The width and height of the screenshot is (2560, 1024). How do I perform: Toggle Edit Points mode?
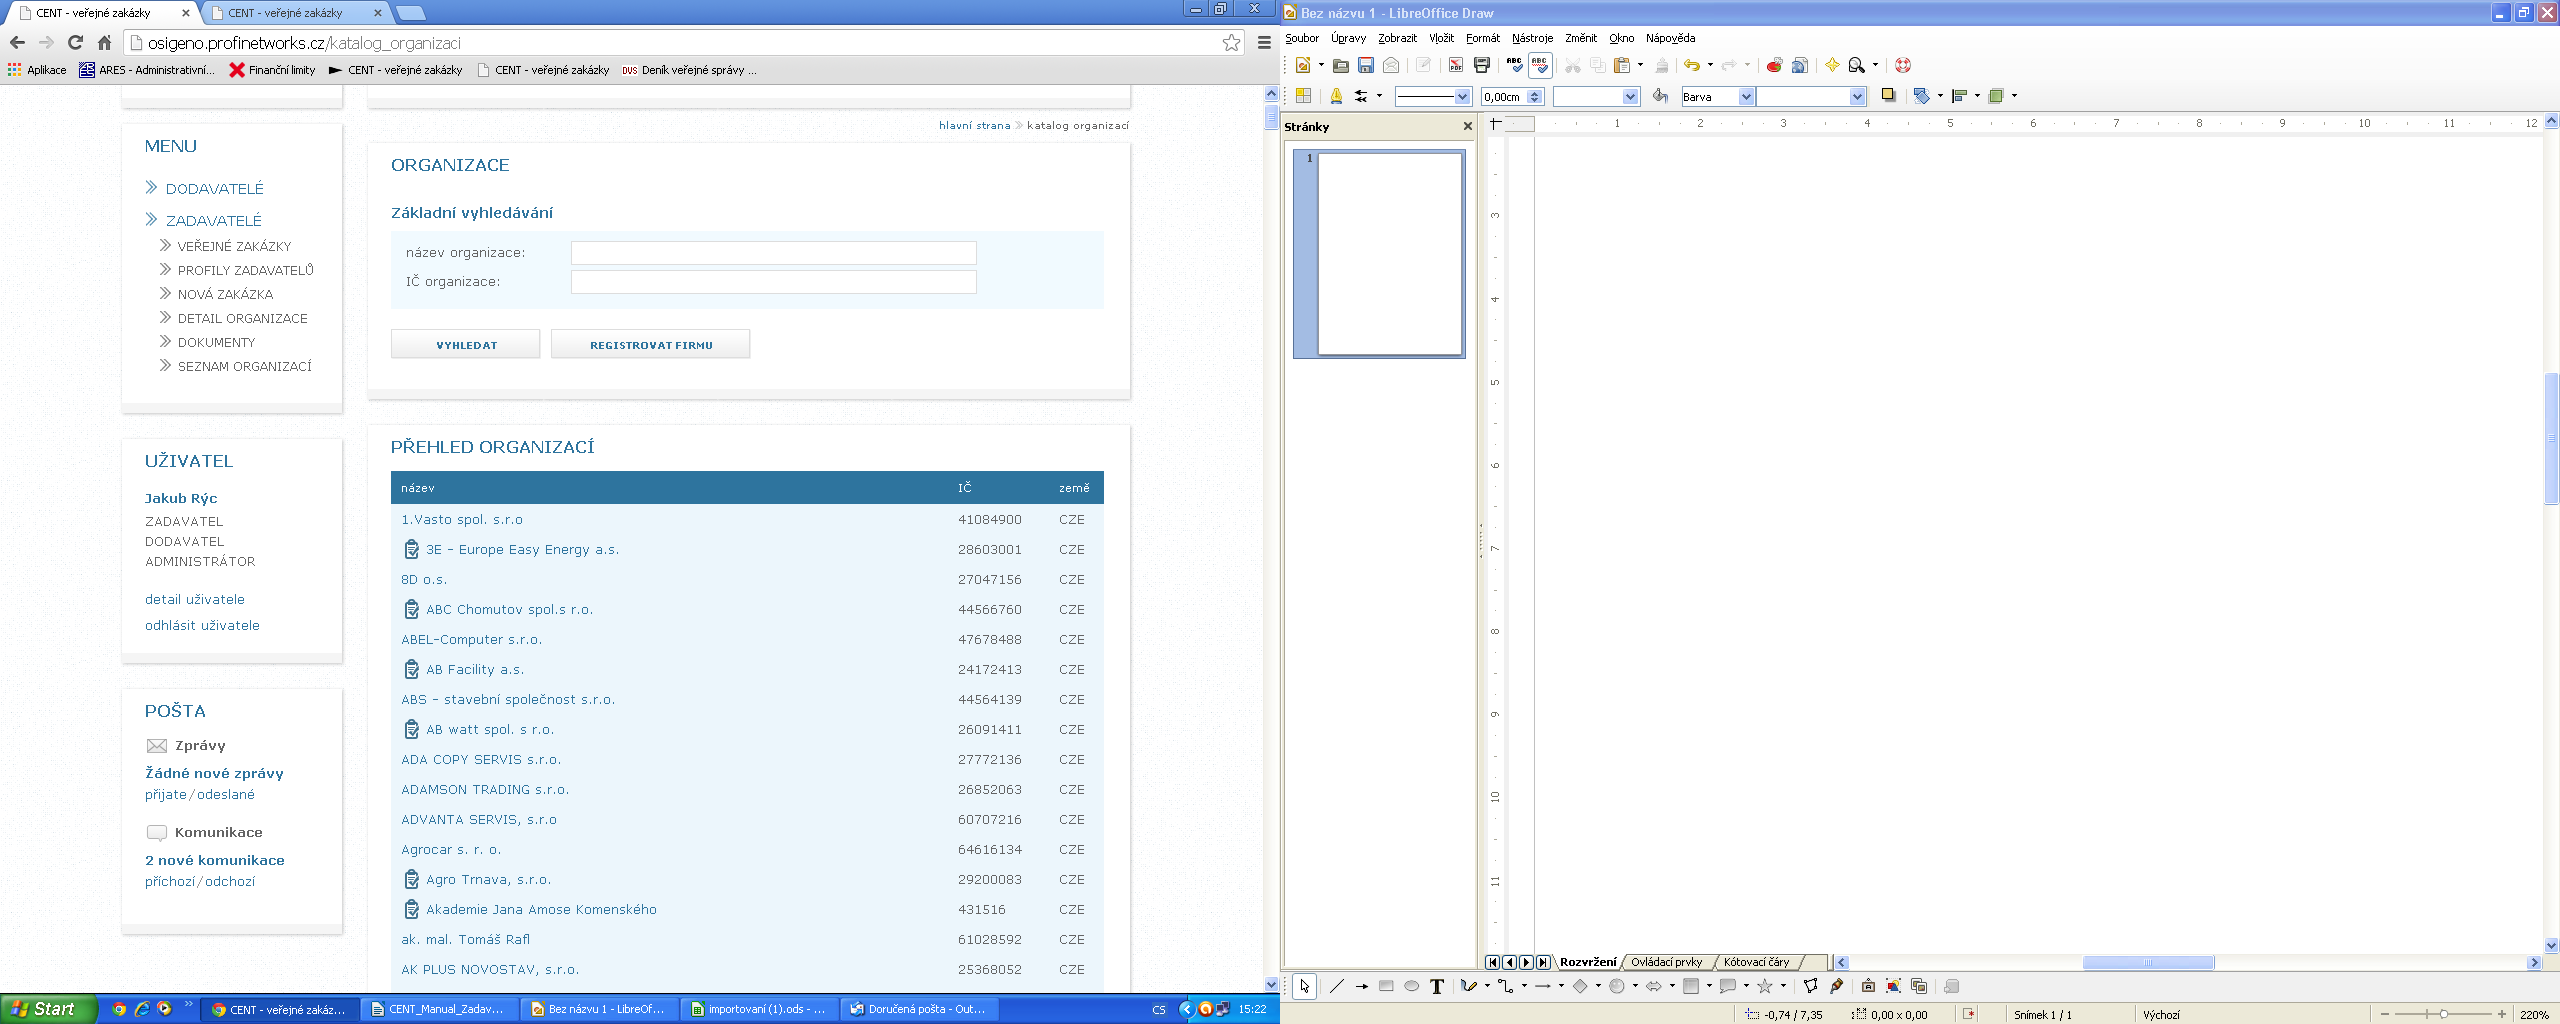coord(1810,986)
